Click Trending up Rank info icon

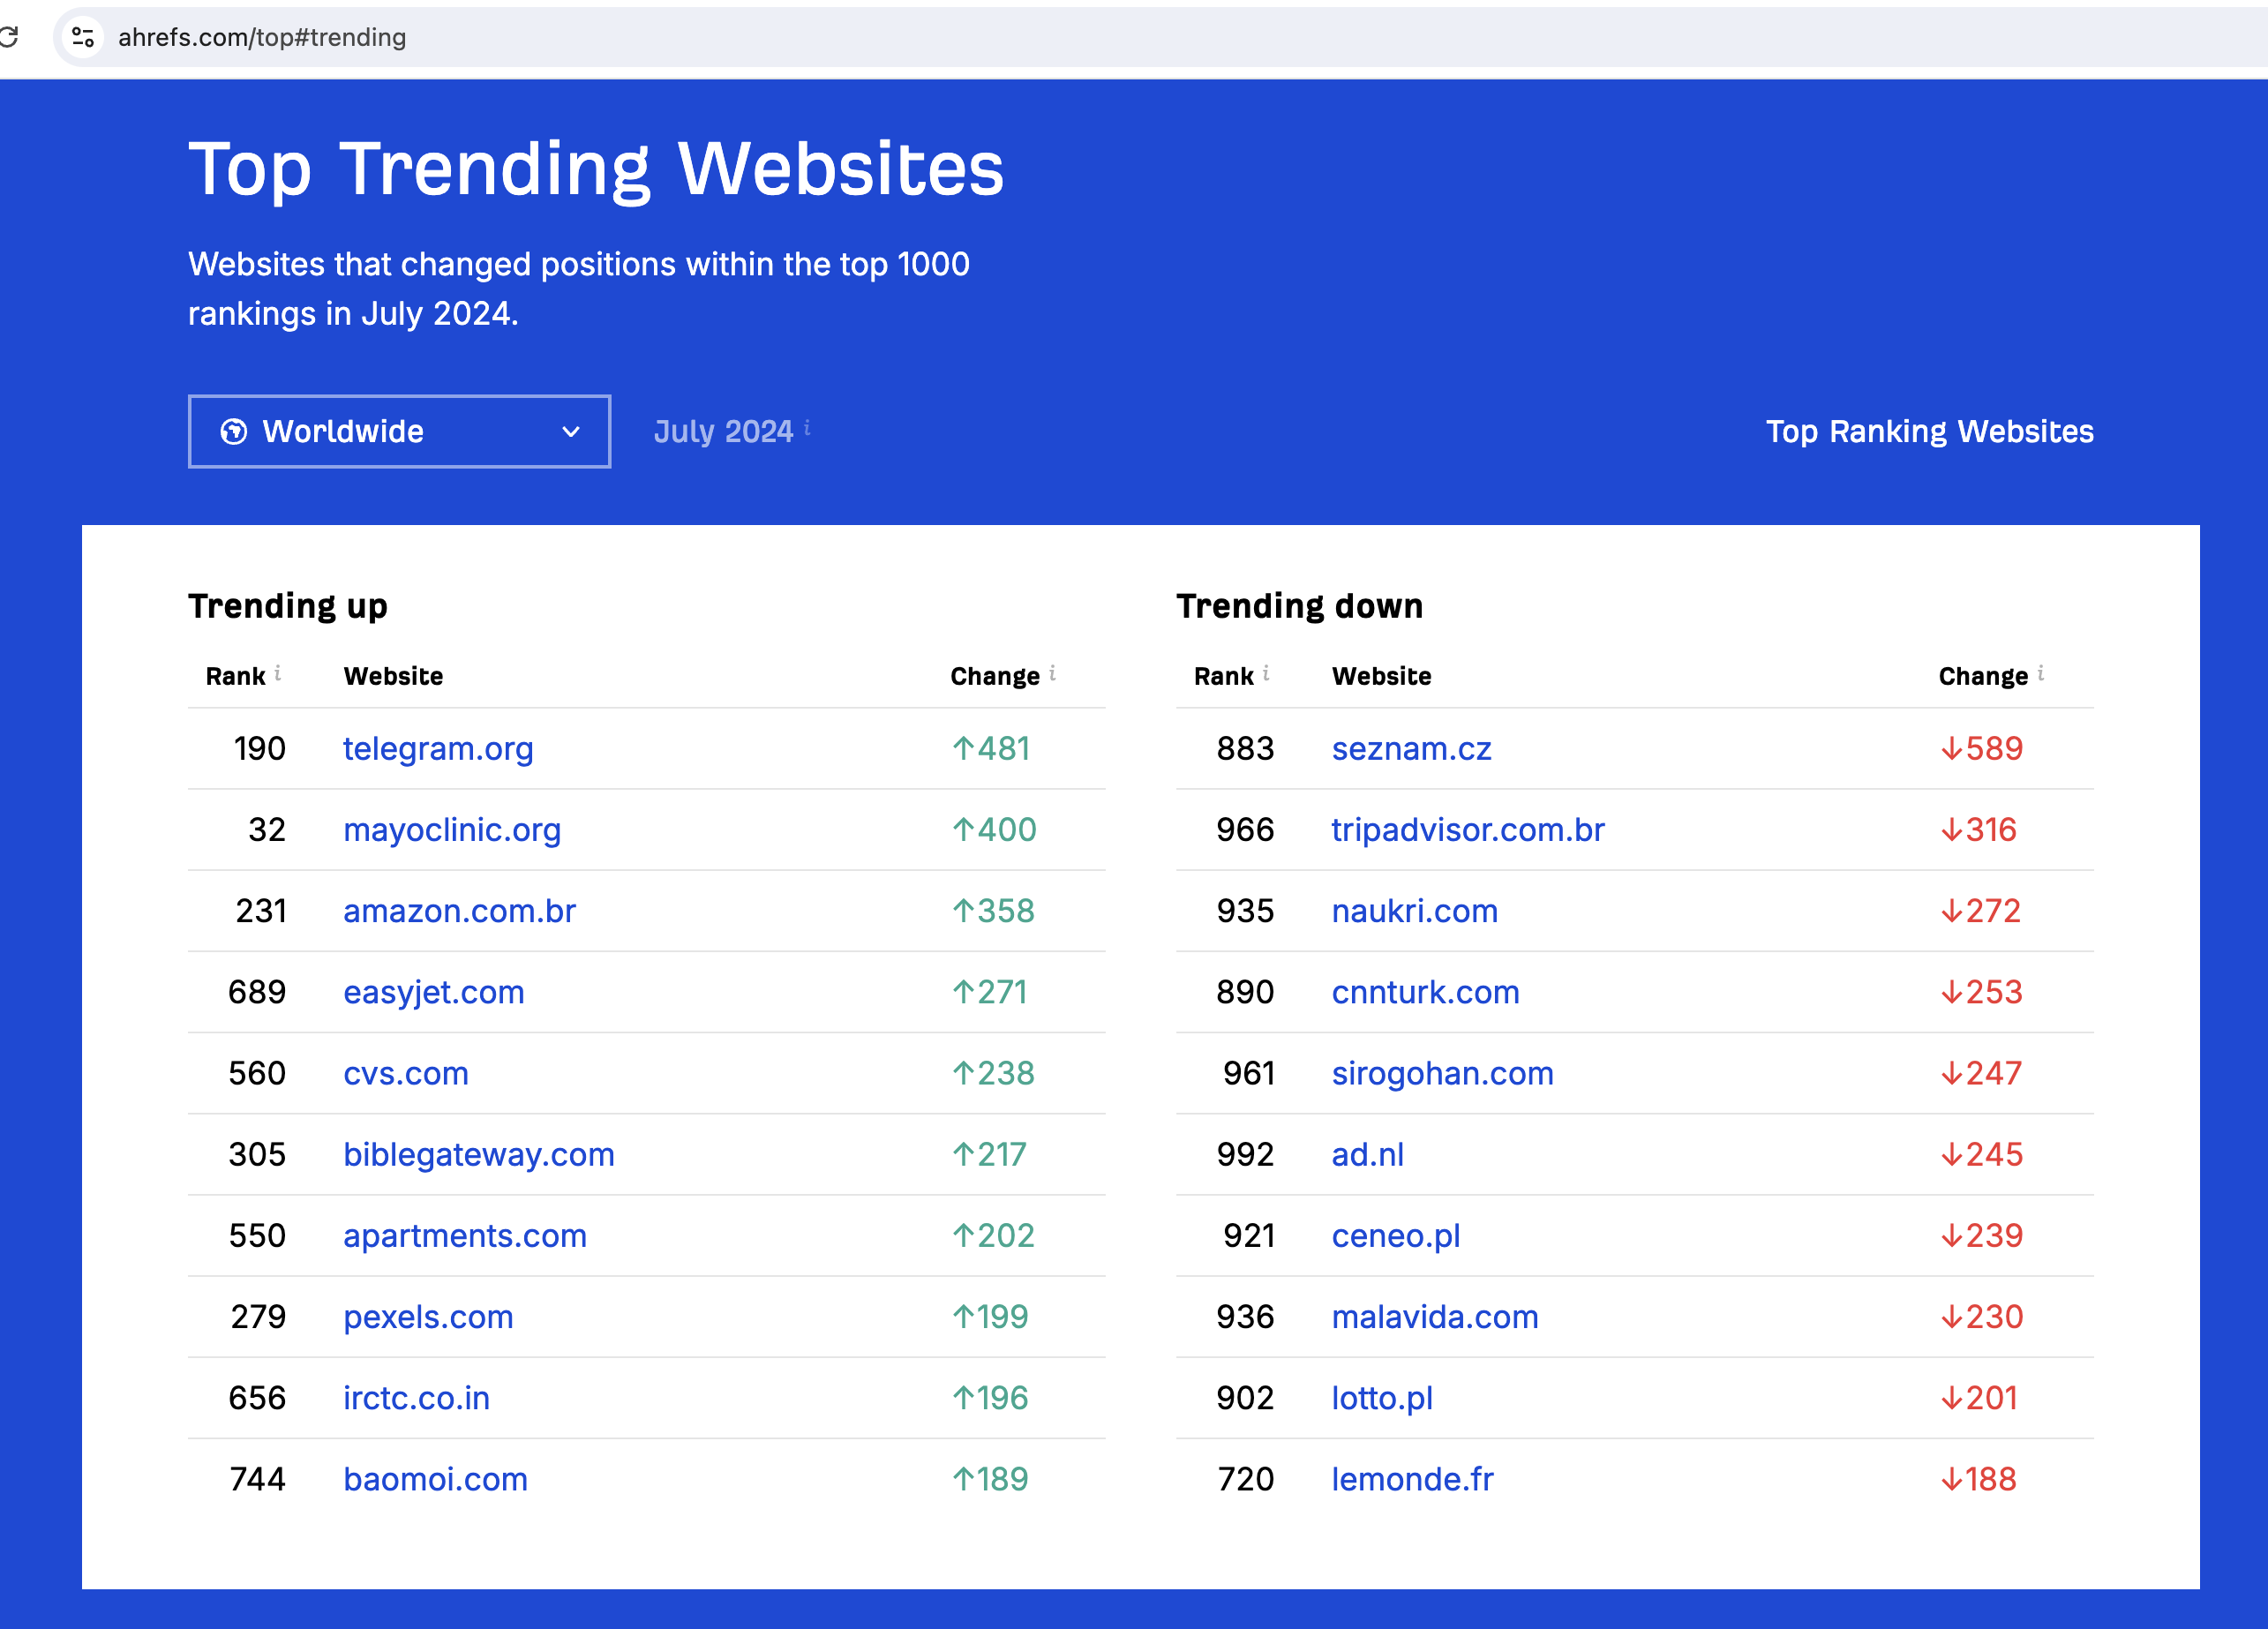(x=277, y=673)
